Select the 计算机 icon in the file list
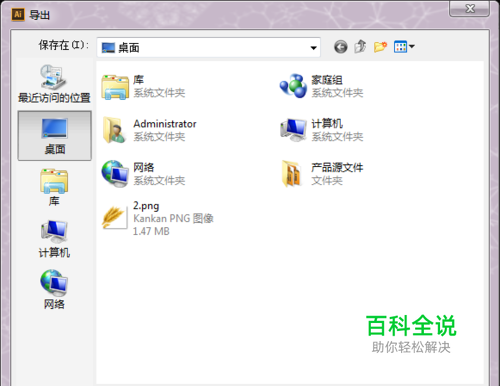 click(x=293, y=130)
